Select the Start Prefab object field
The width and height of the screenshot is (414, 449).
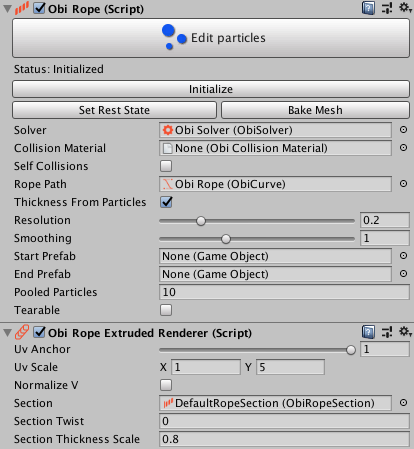[x=275, y=256]
